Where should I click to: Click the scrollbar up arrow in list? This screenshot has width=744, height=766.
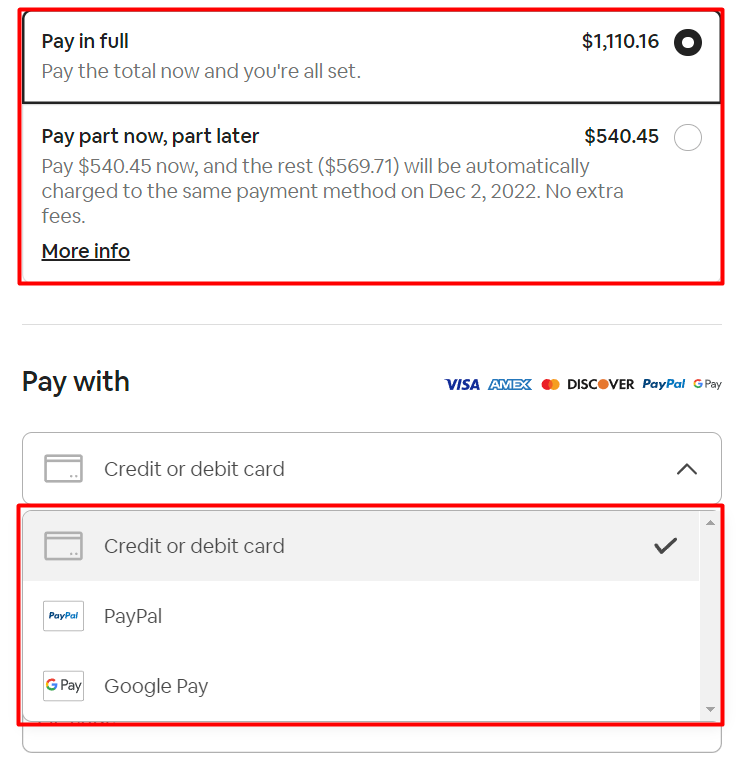pos(710,522)
